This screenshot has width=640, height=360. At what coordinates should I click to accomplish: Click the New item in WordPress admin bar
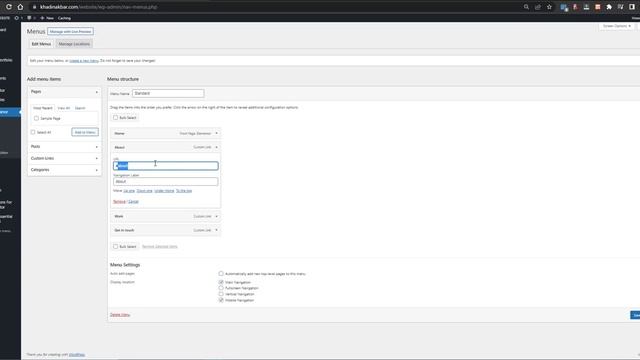click(x=47, y=18)
